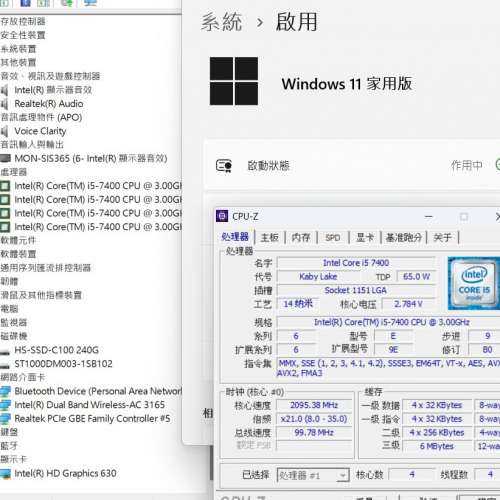Click the 工艺 value 14 纳米
The image size is (500, 500).
298,304
